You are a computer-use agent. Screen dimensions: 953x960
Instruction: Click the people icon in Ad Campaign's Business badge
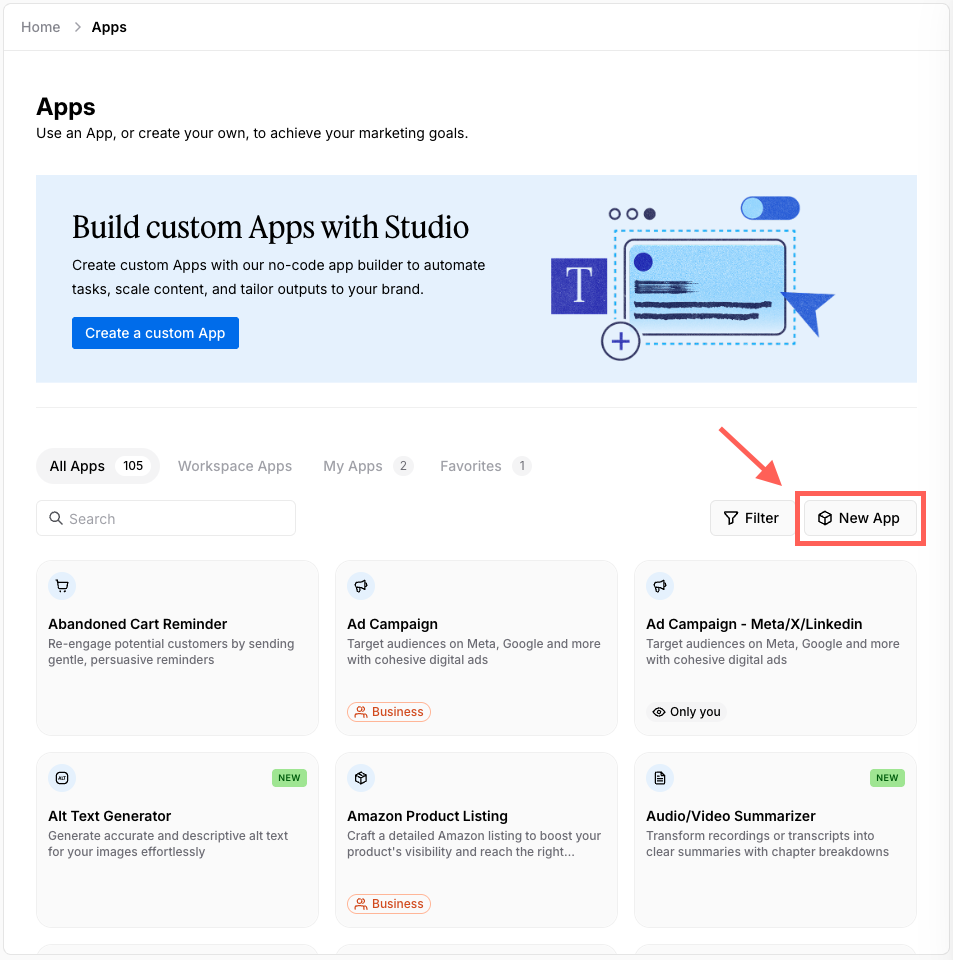coord(361,712)
